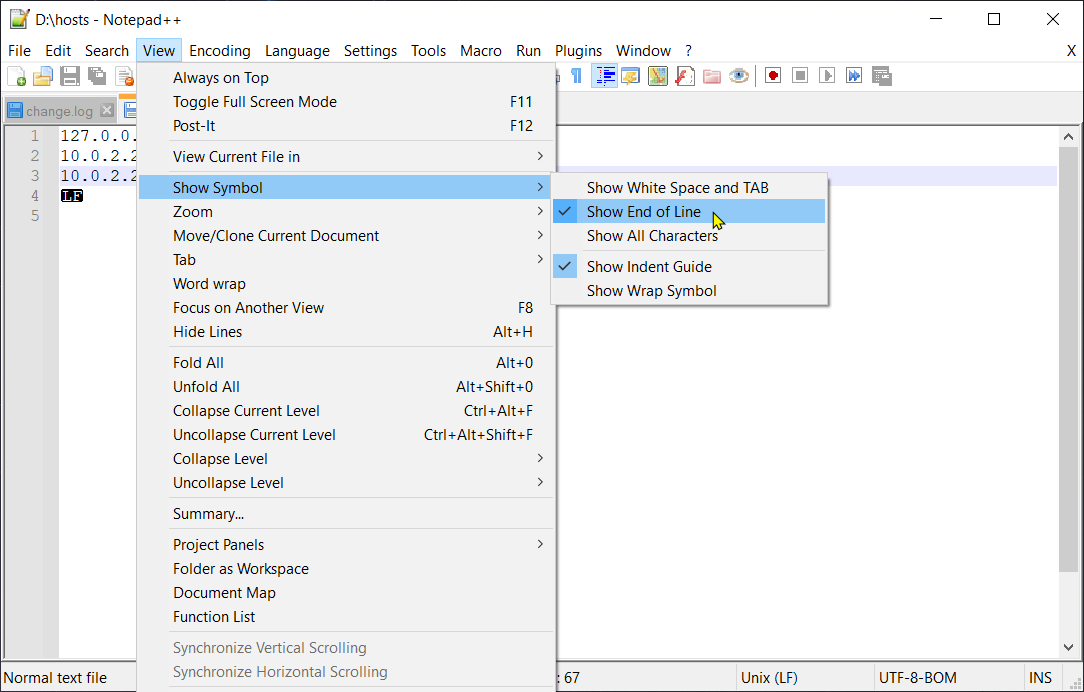
Task: Toggle the Indent Guide toolbar icon
Action: click(604, 75)
